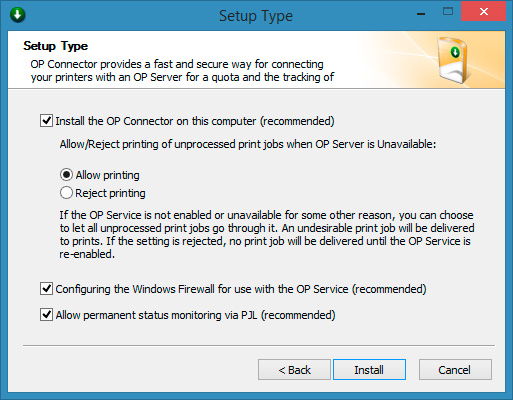Viewport: 513px width, 400px height.
Task: Click the Install the OP Connector label text
Action: 195,121
